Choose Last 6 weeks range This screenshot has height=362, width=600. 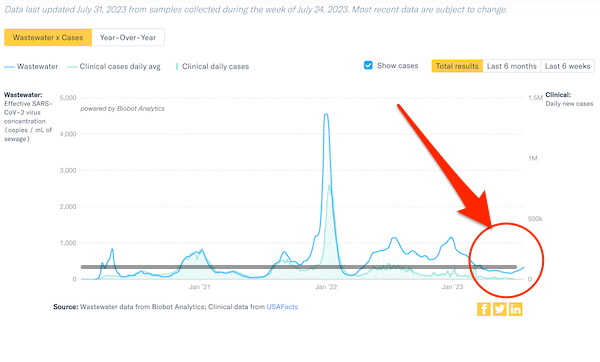pyautogui.click(x=567, y=66)
